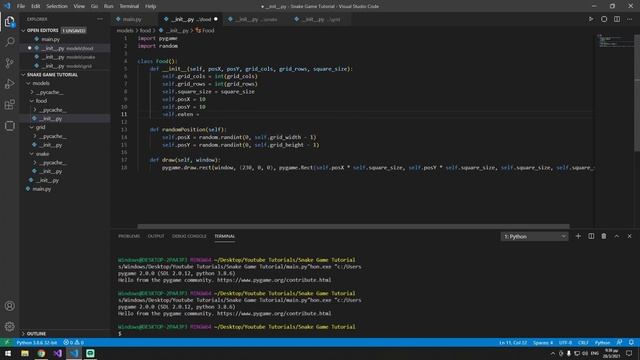Open the editor More Actions ellipsis
This screenshot has width=640, height=360.
coord(630,19)
